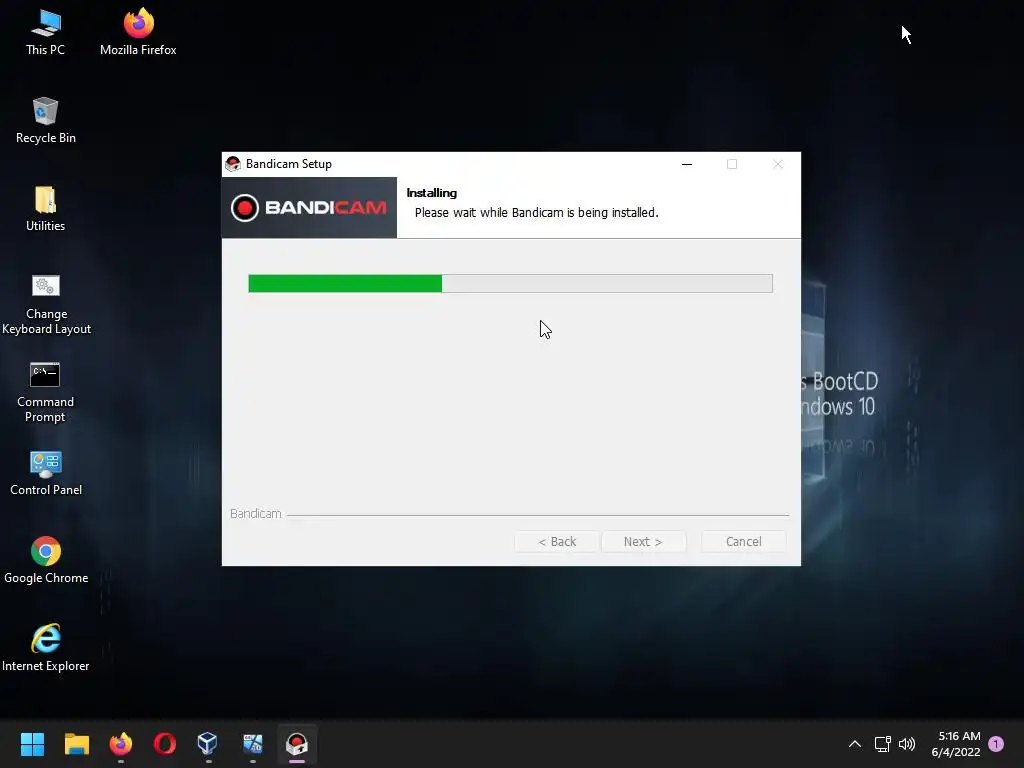Open the volume control tray icon
1024x768 pixels.
[907, 744]
